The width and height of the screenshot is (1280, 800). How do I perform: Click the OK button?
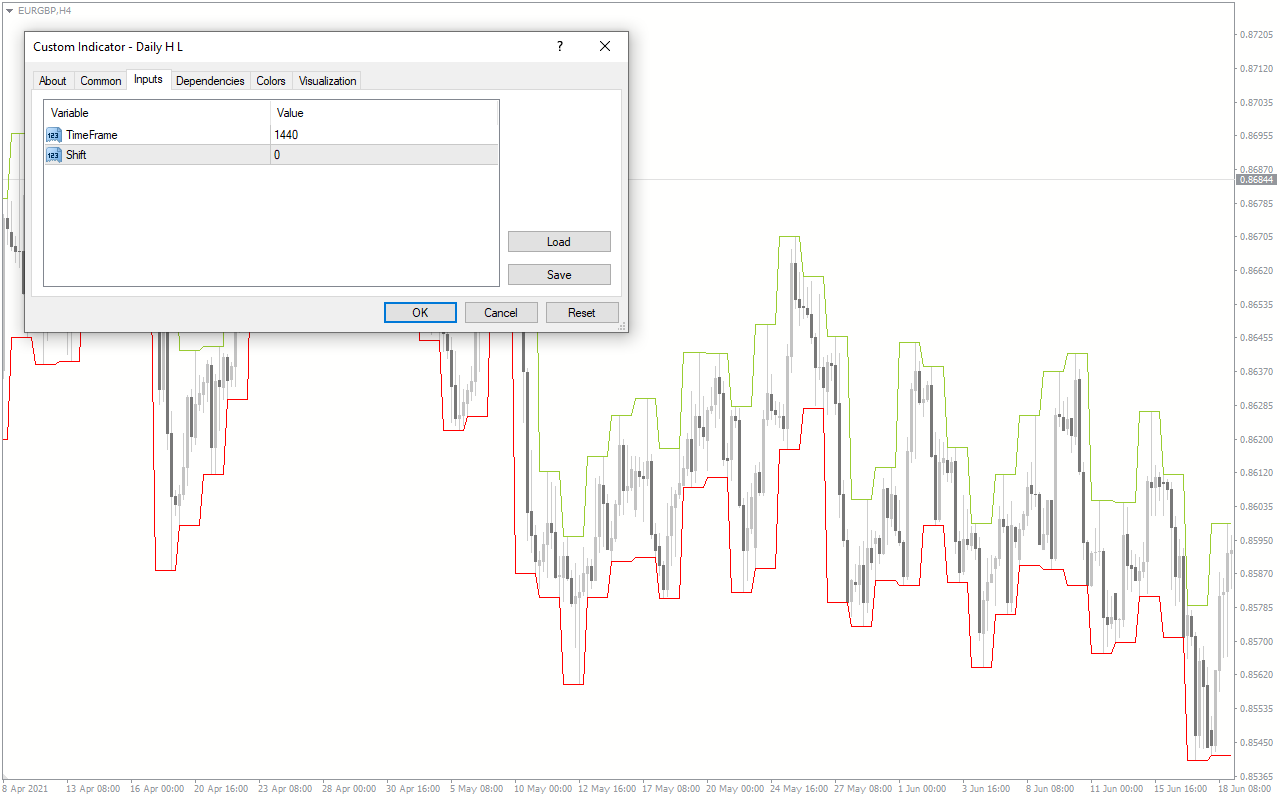pyautogui.click(x=420, y=313)
